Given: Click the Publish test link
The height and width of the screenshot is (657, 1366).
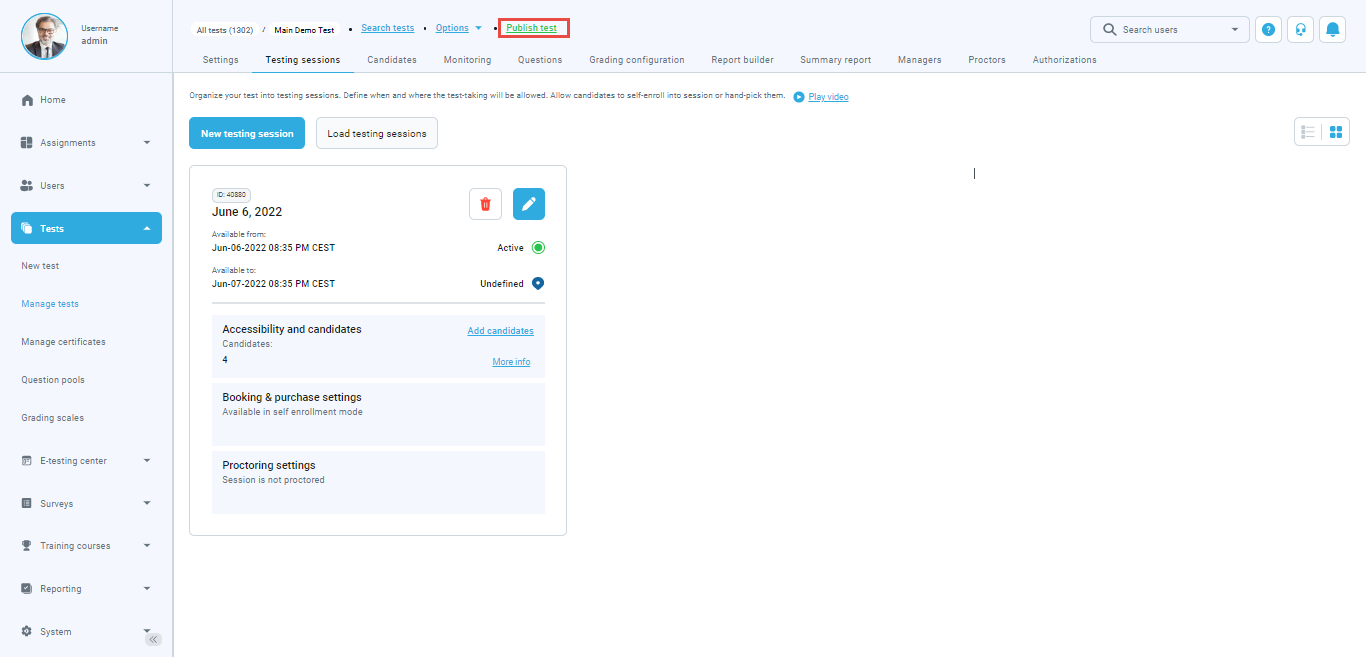Looking at the screenshot, I should 532,28.
